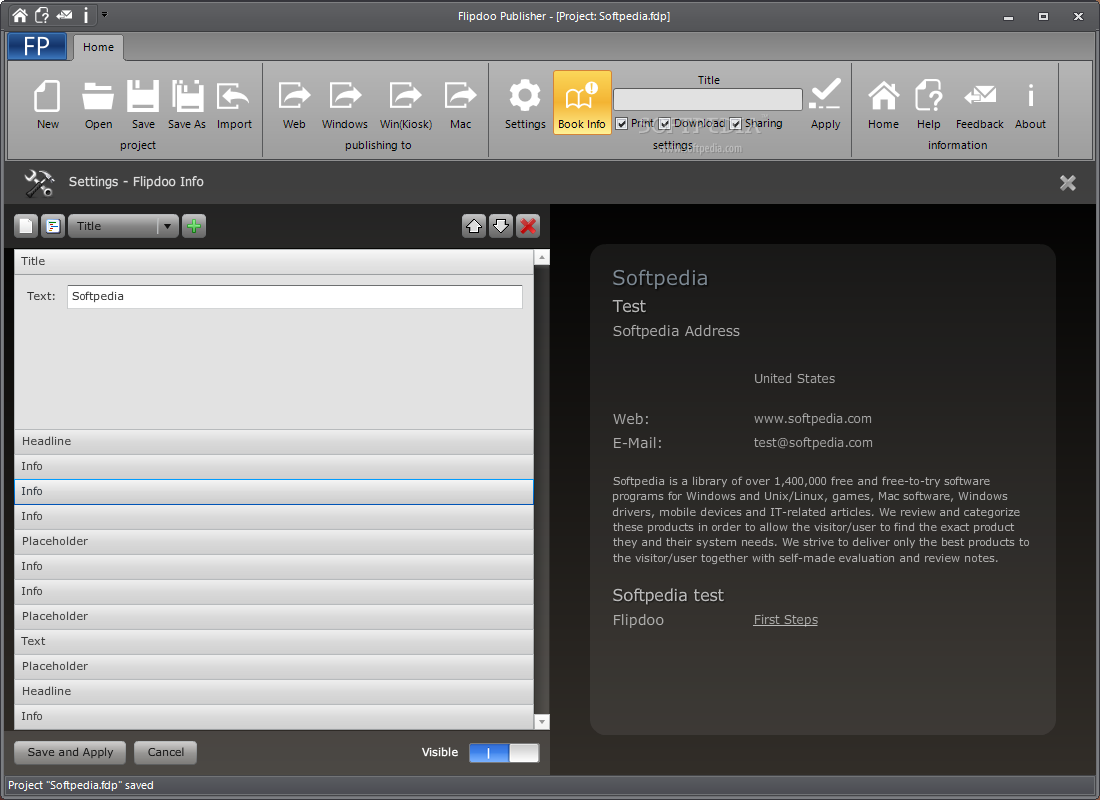Screen dimensions: 1100x800
Task: Expand the first Headline row
Action: pyautogui.click(x=274, y=441)
